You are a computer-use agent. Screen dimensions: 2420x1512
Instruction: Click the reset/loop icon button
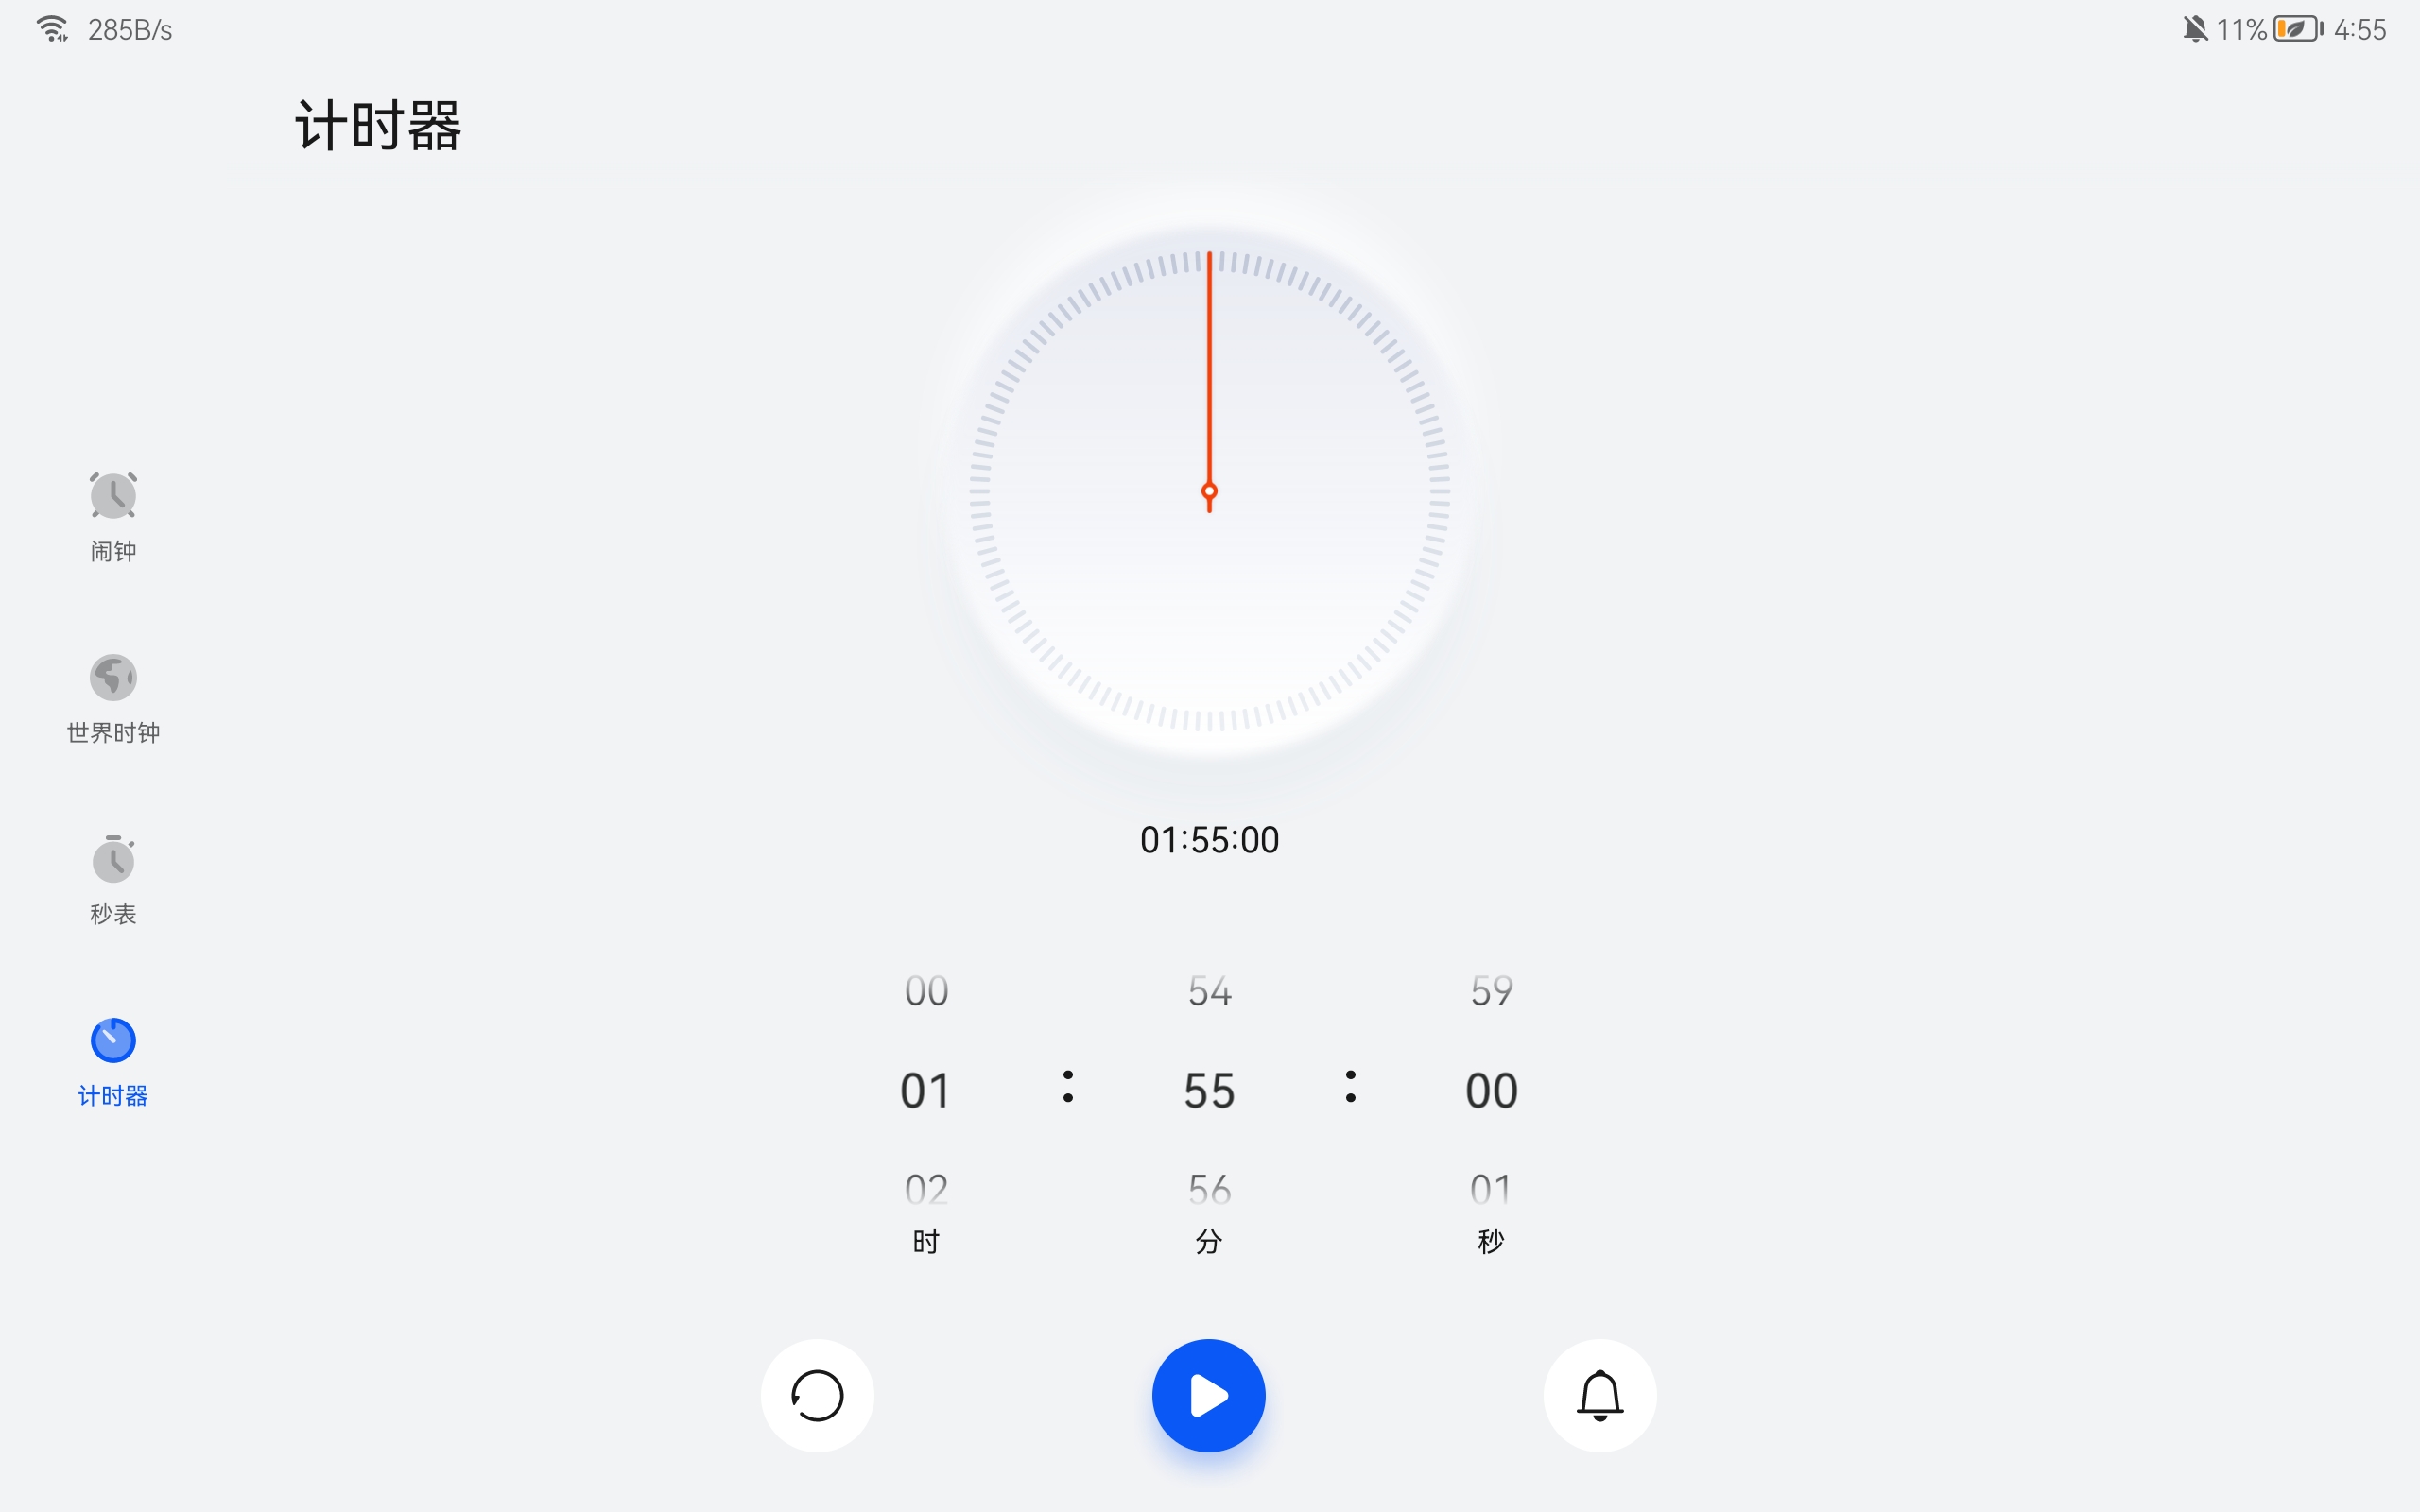pos(816,1394)
